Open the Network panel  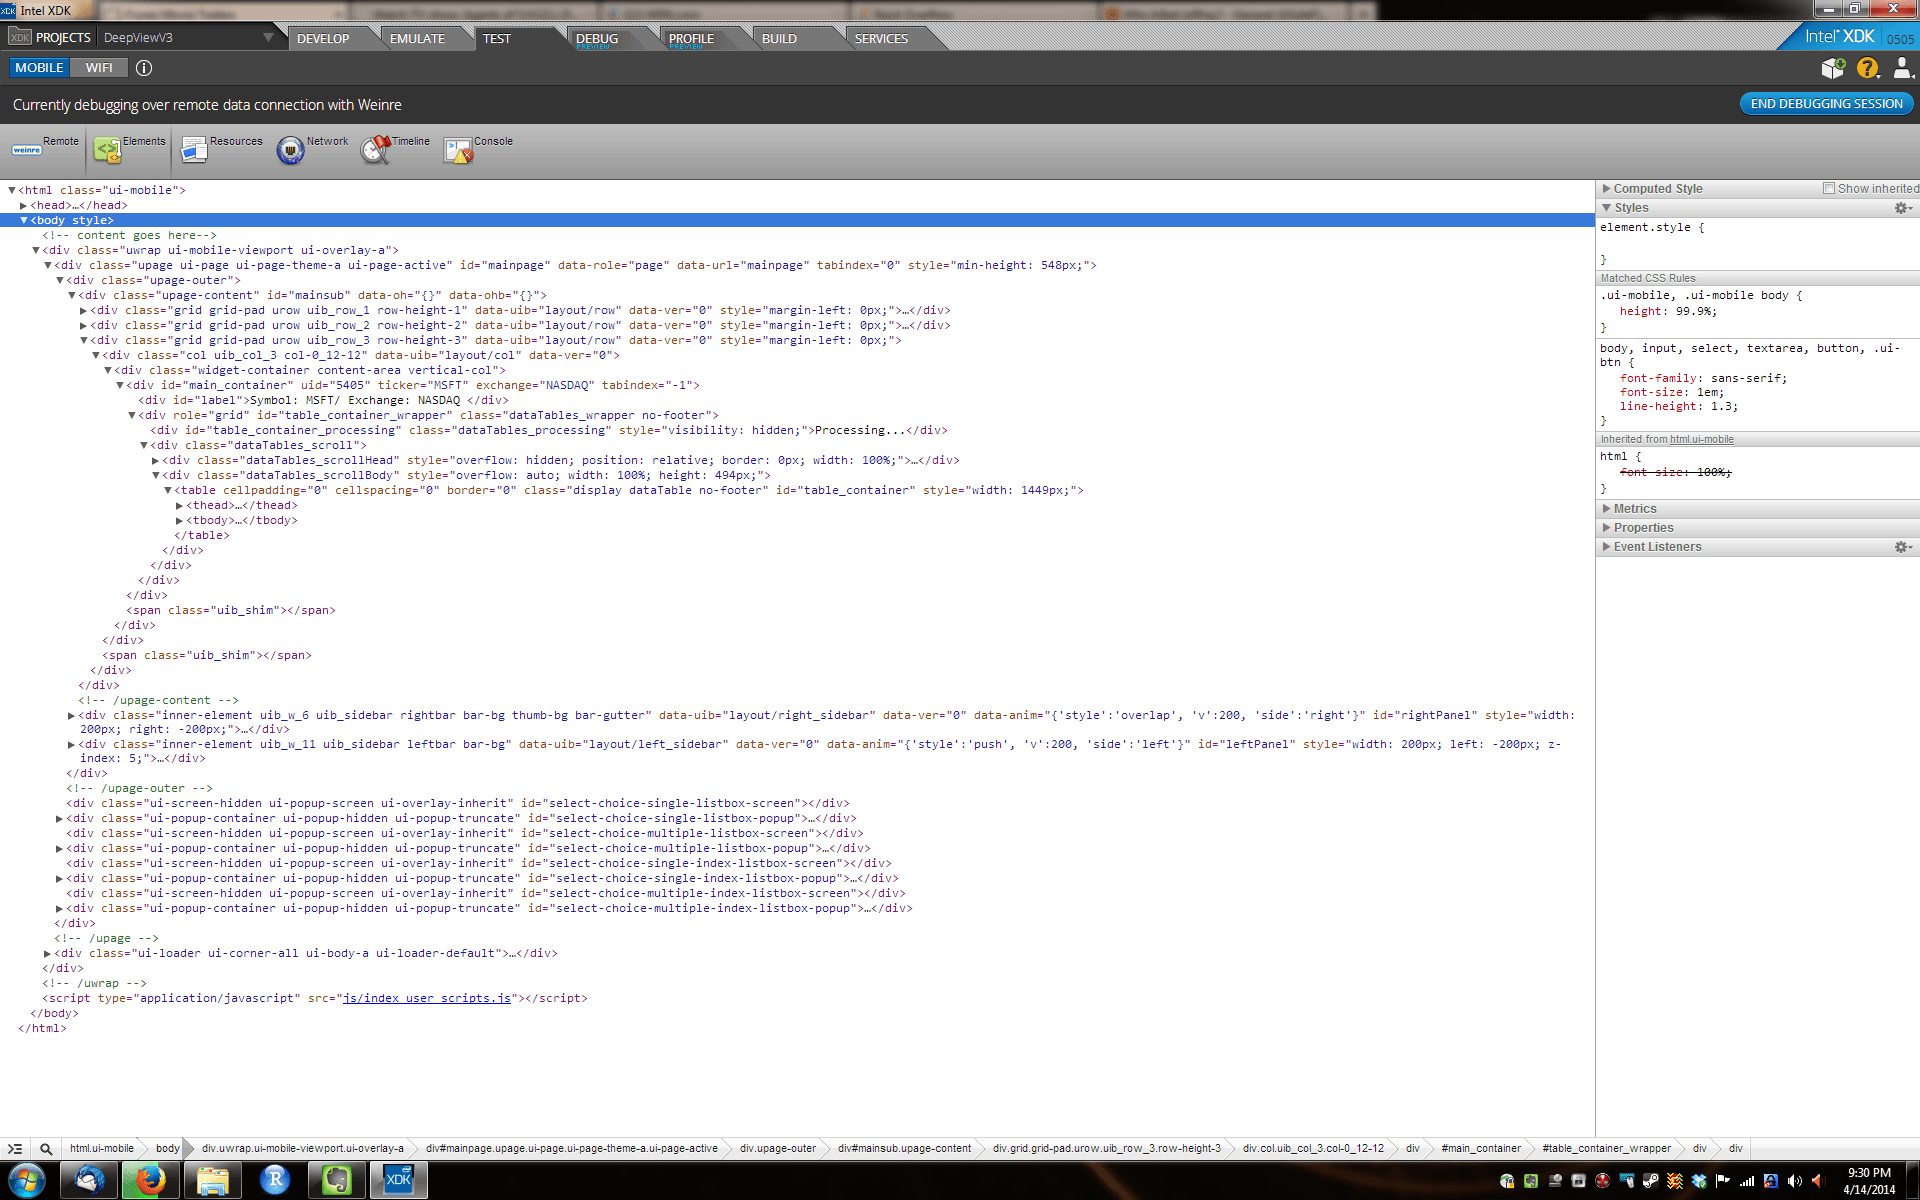point(312,149)
